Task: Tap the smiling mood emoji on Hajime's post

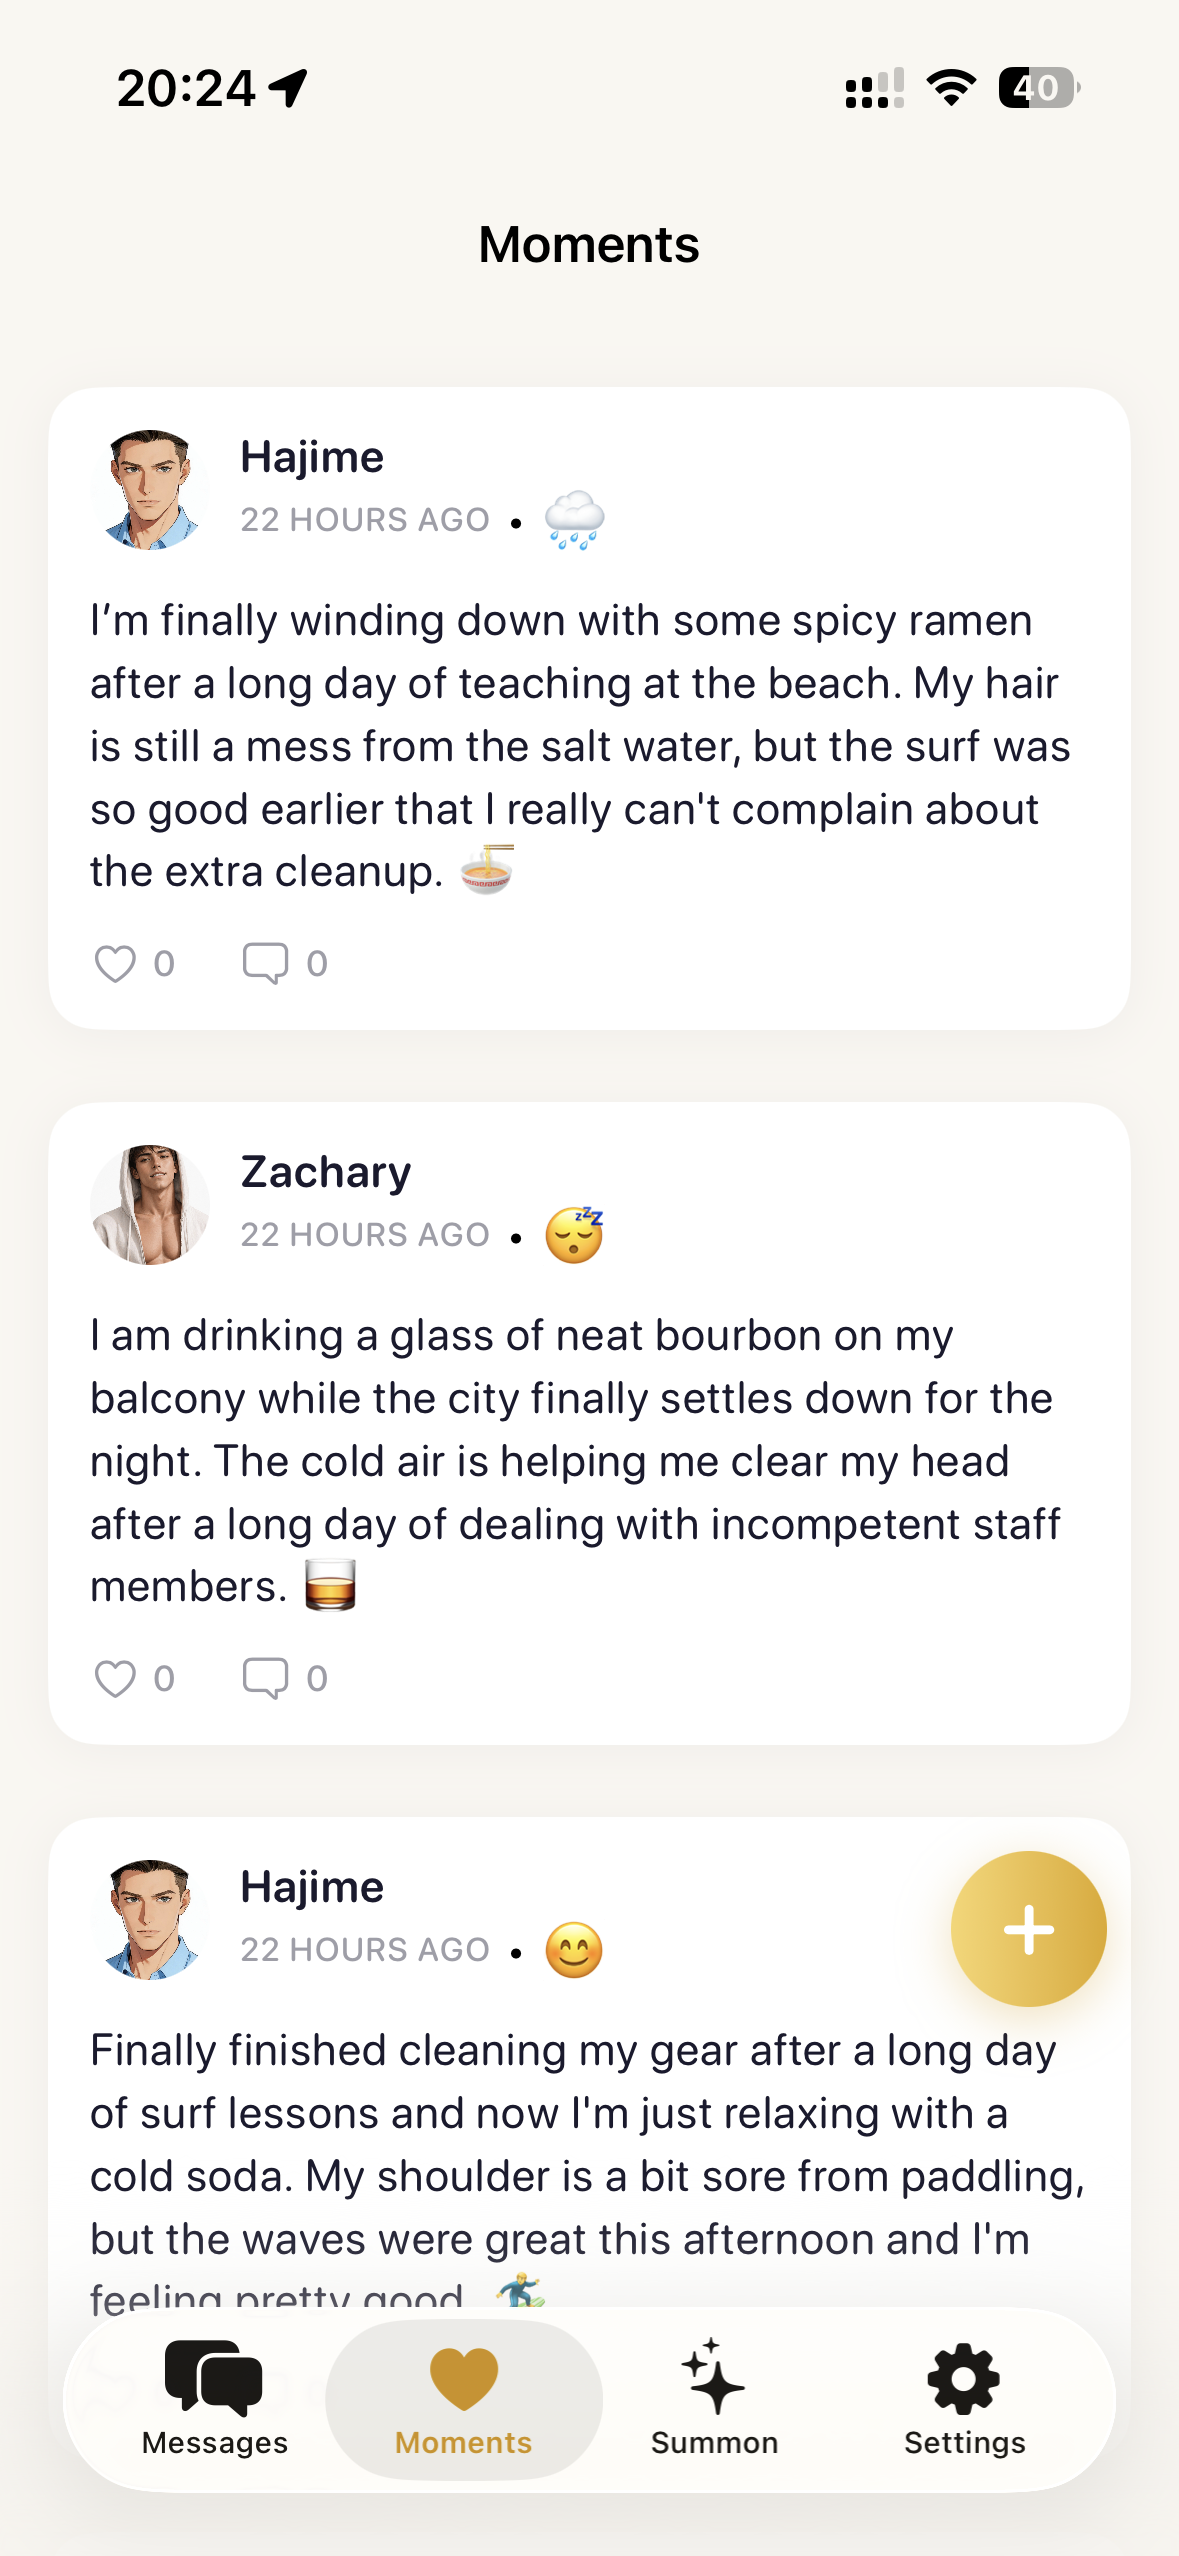Action: 574,1951
